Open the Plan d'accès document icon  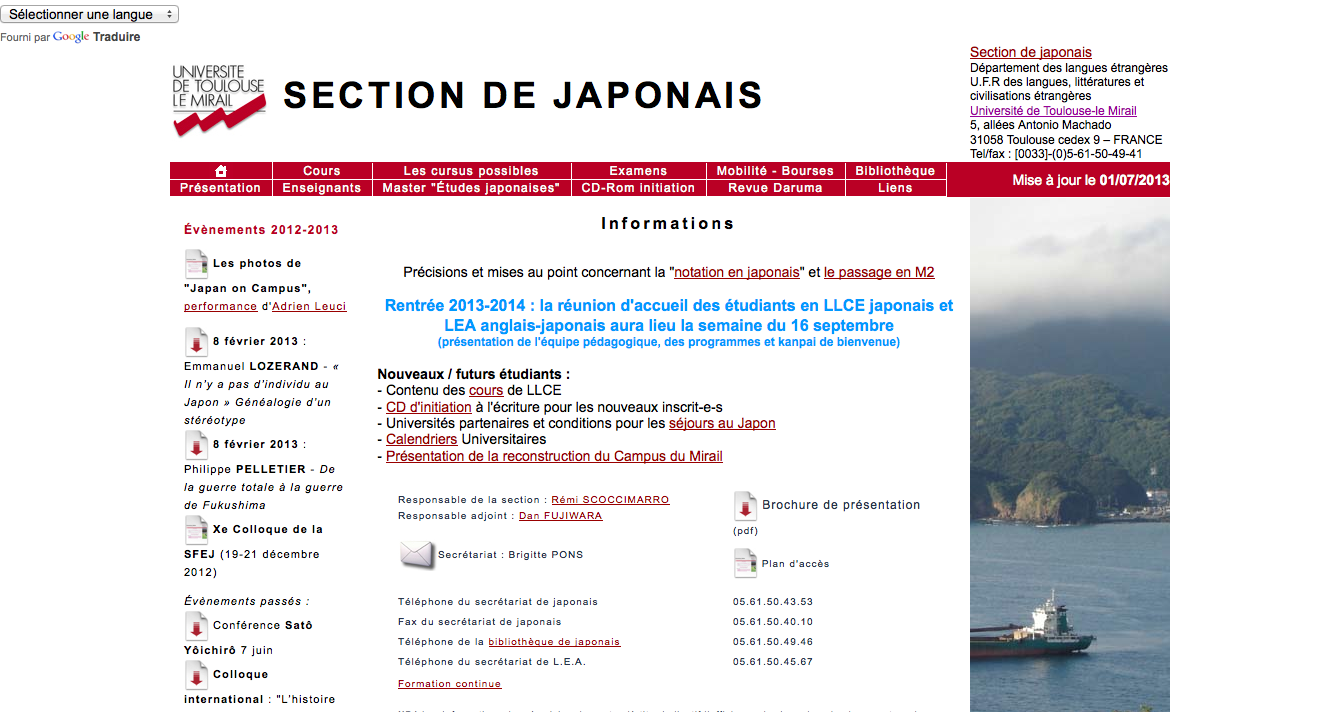point(745,563)
